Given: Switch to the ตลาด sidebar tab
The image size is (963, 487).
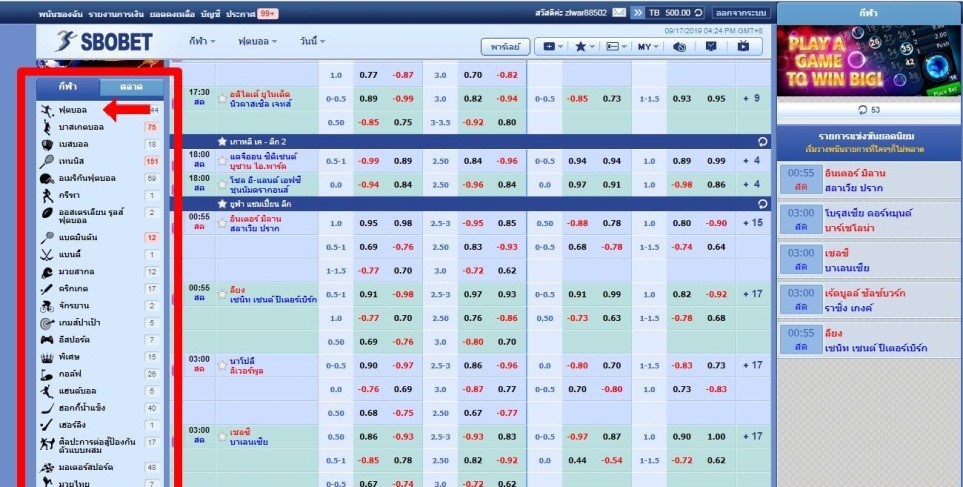Looking at the screenshot, I should click(x=131, y=87).
